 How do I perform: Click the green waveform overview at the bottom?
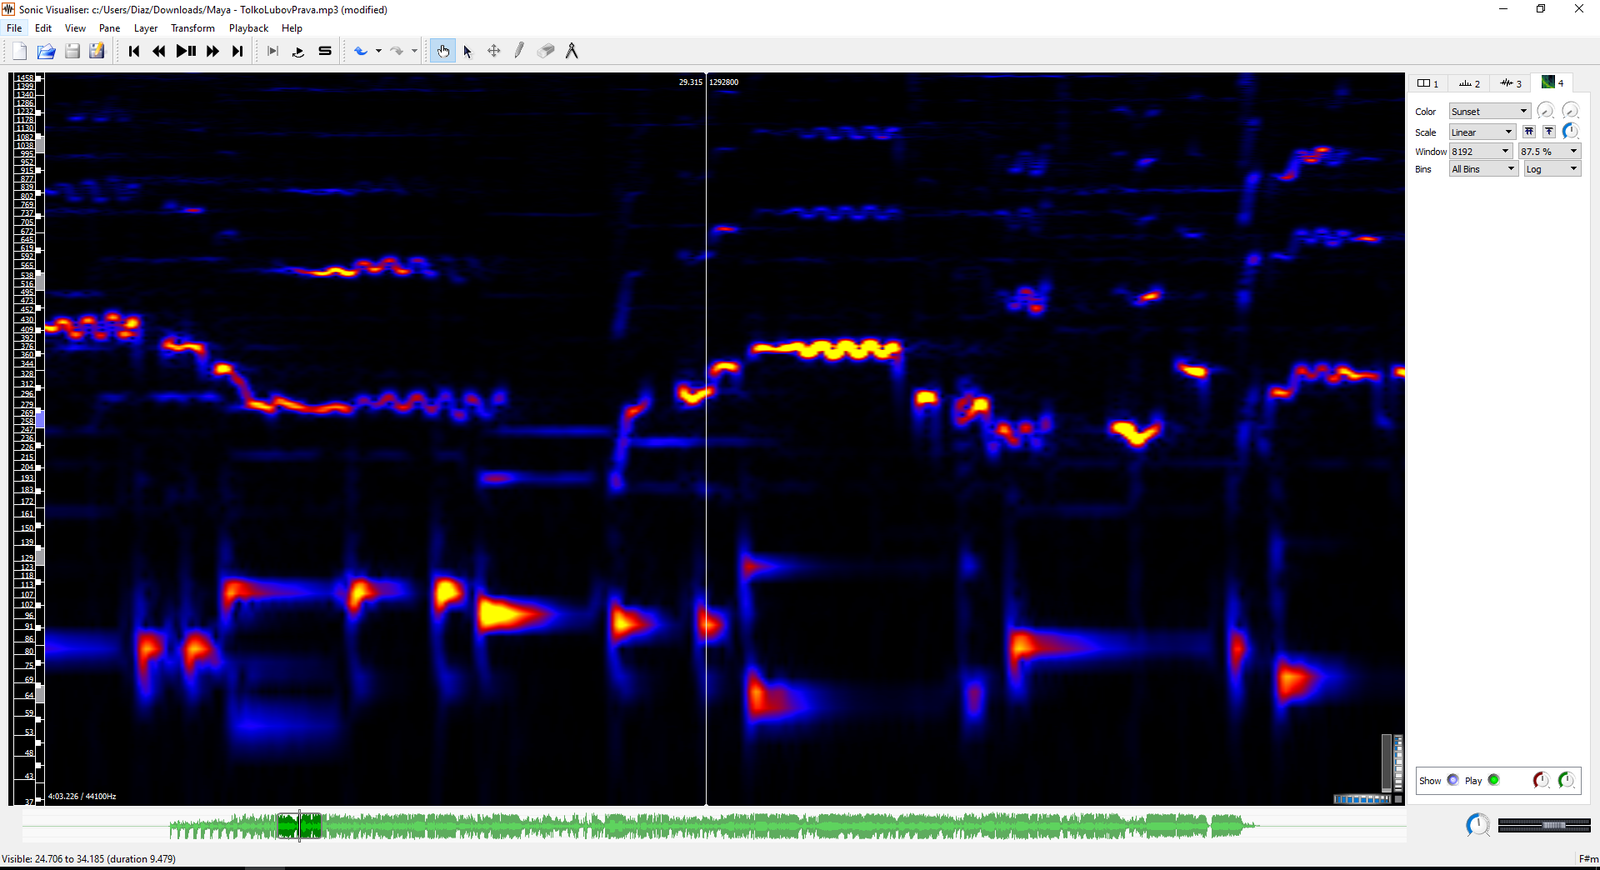714,826
